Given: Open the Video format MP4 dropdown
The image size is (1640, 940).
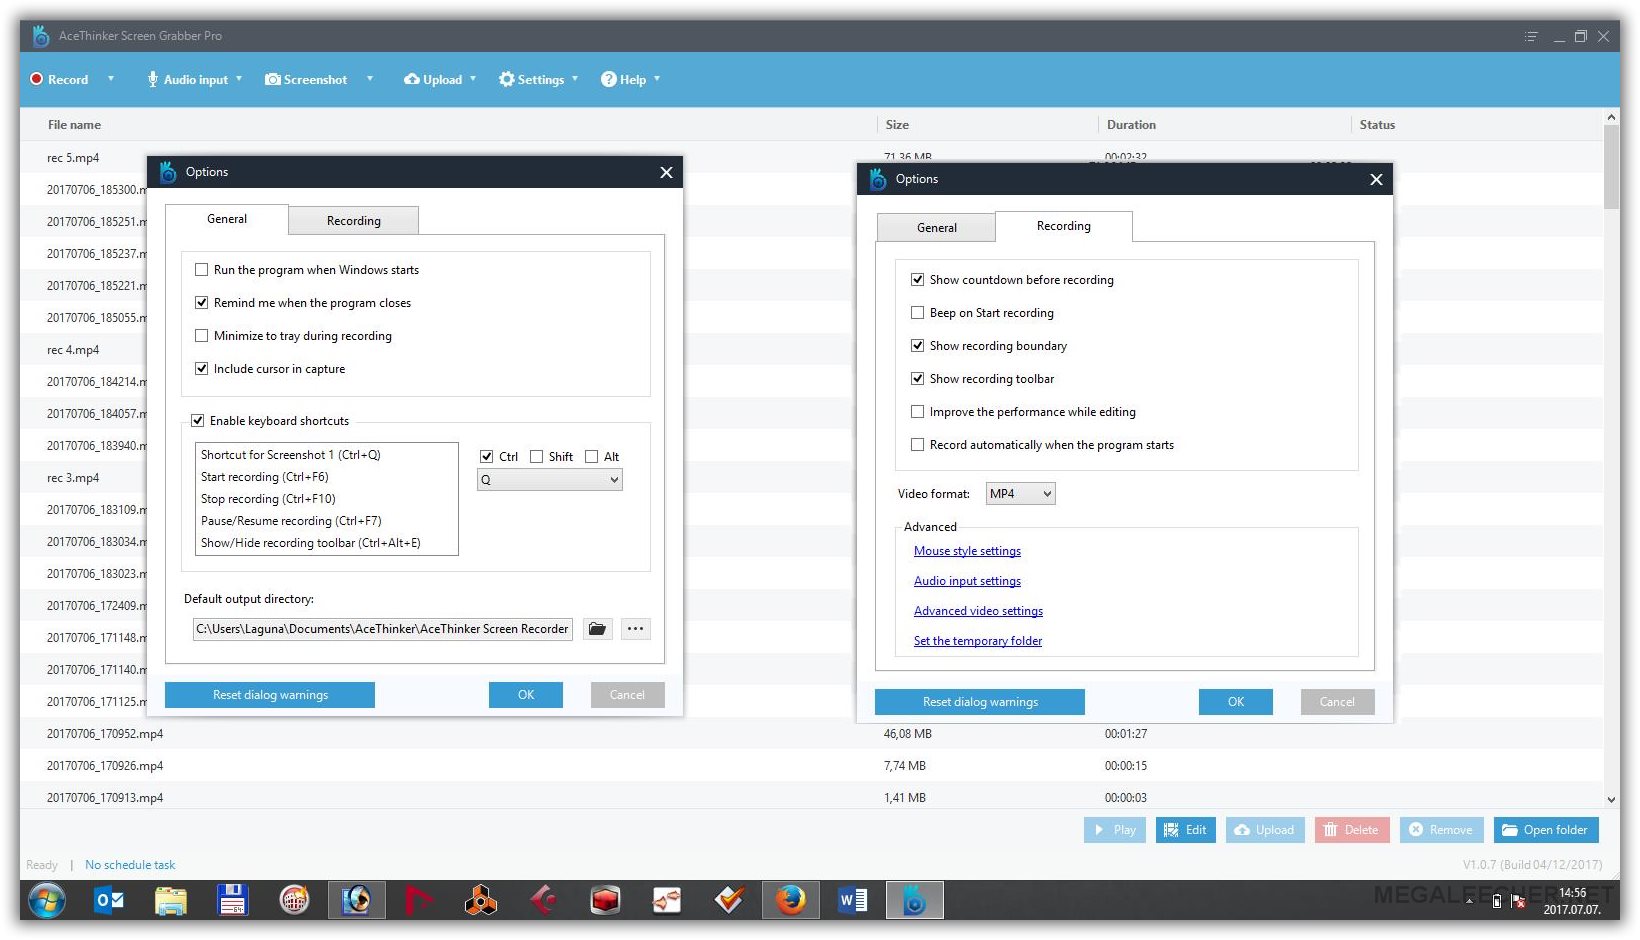Looking at the screenshot, I should pyautogui.click(x=1021, y=494).
